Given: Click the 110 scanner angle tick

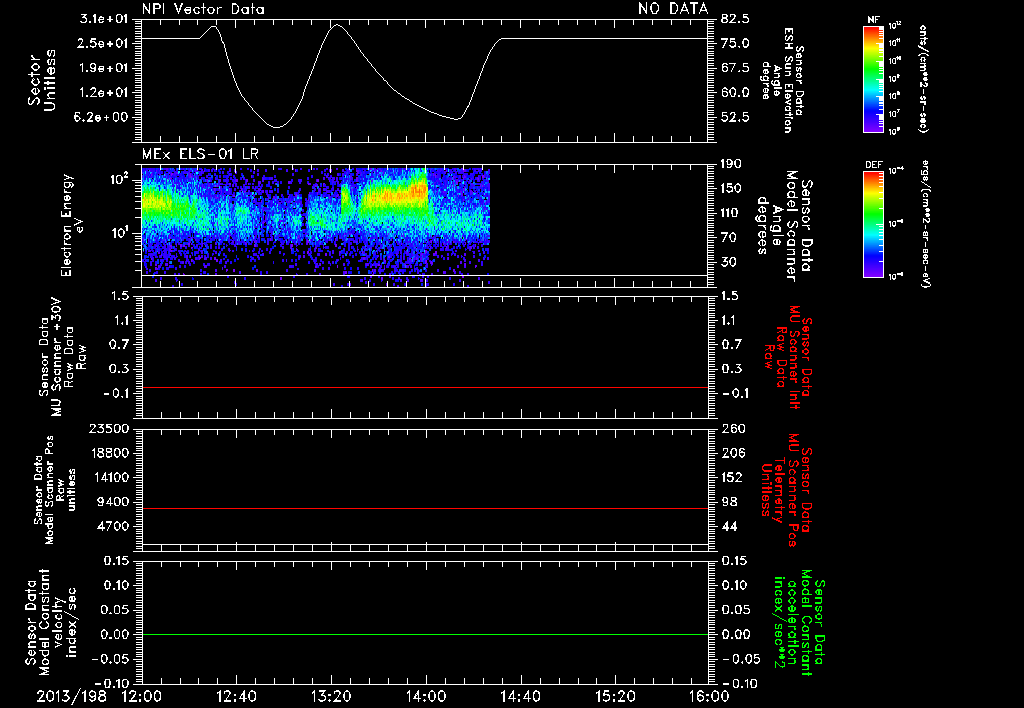Looking at the screenshot, I should (x=732, y=213).
